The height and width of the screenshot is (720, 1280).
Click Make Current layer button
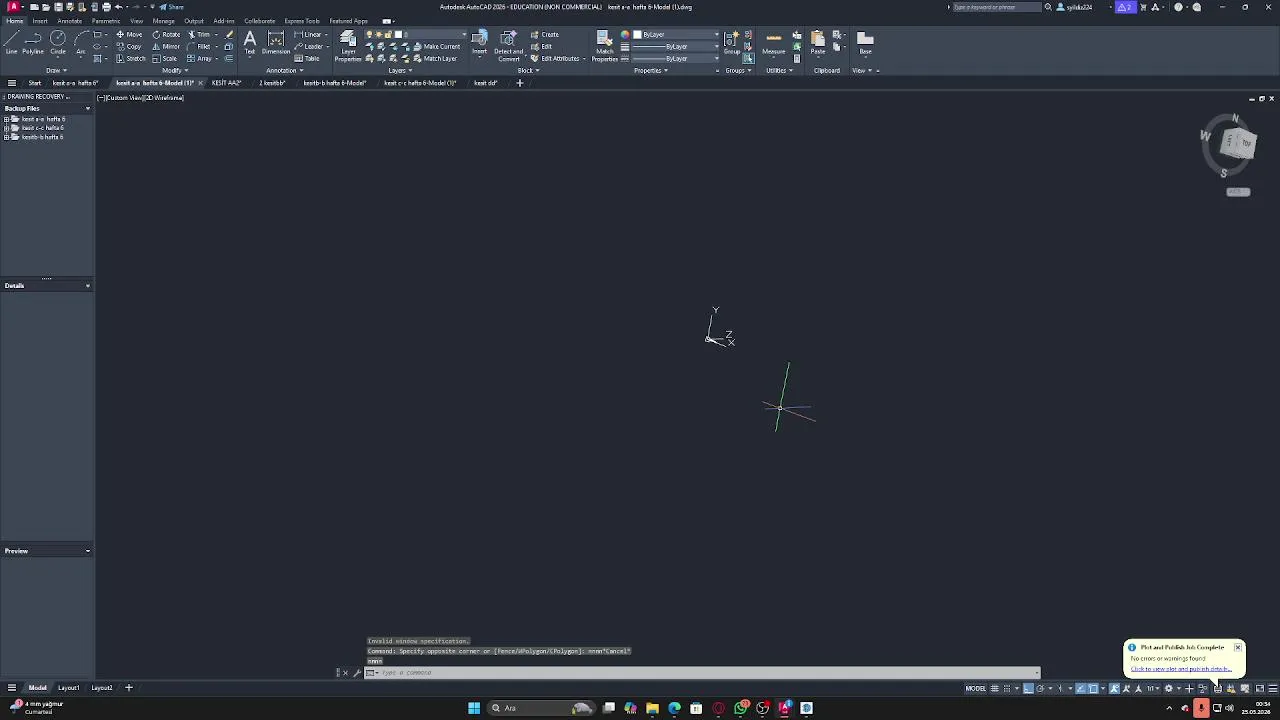(436, 46)
